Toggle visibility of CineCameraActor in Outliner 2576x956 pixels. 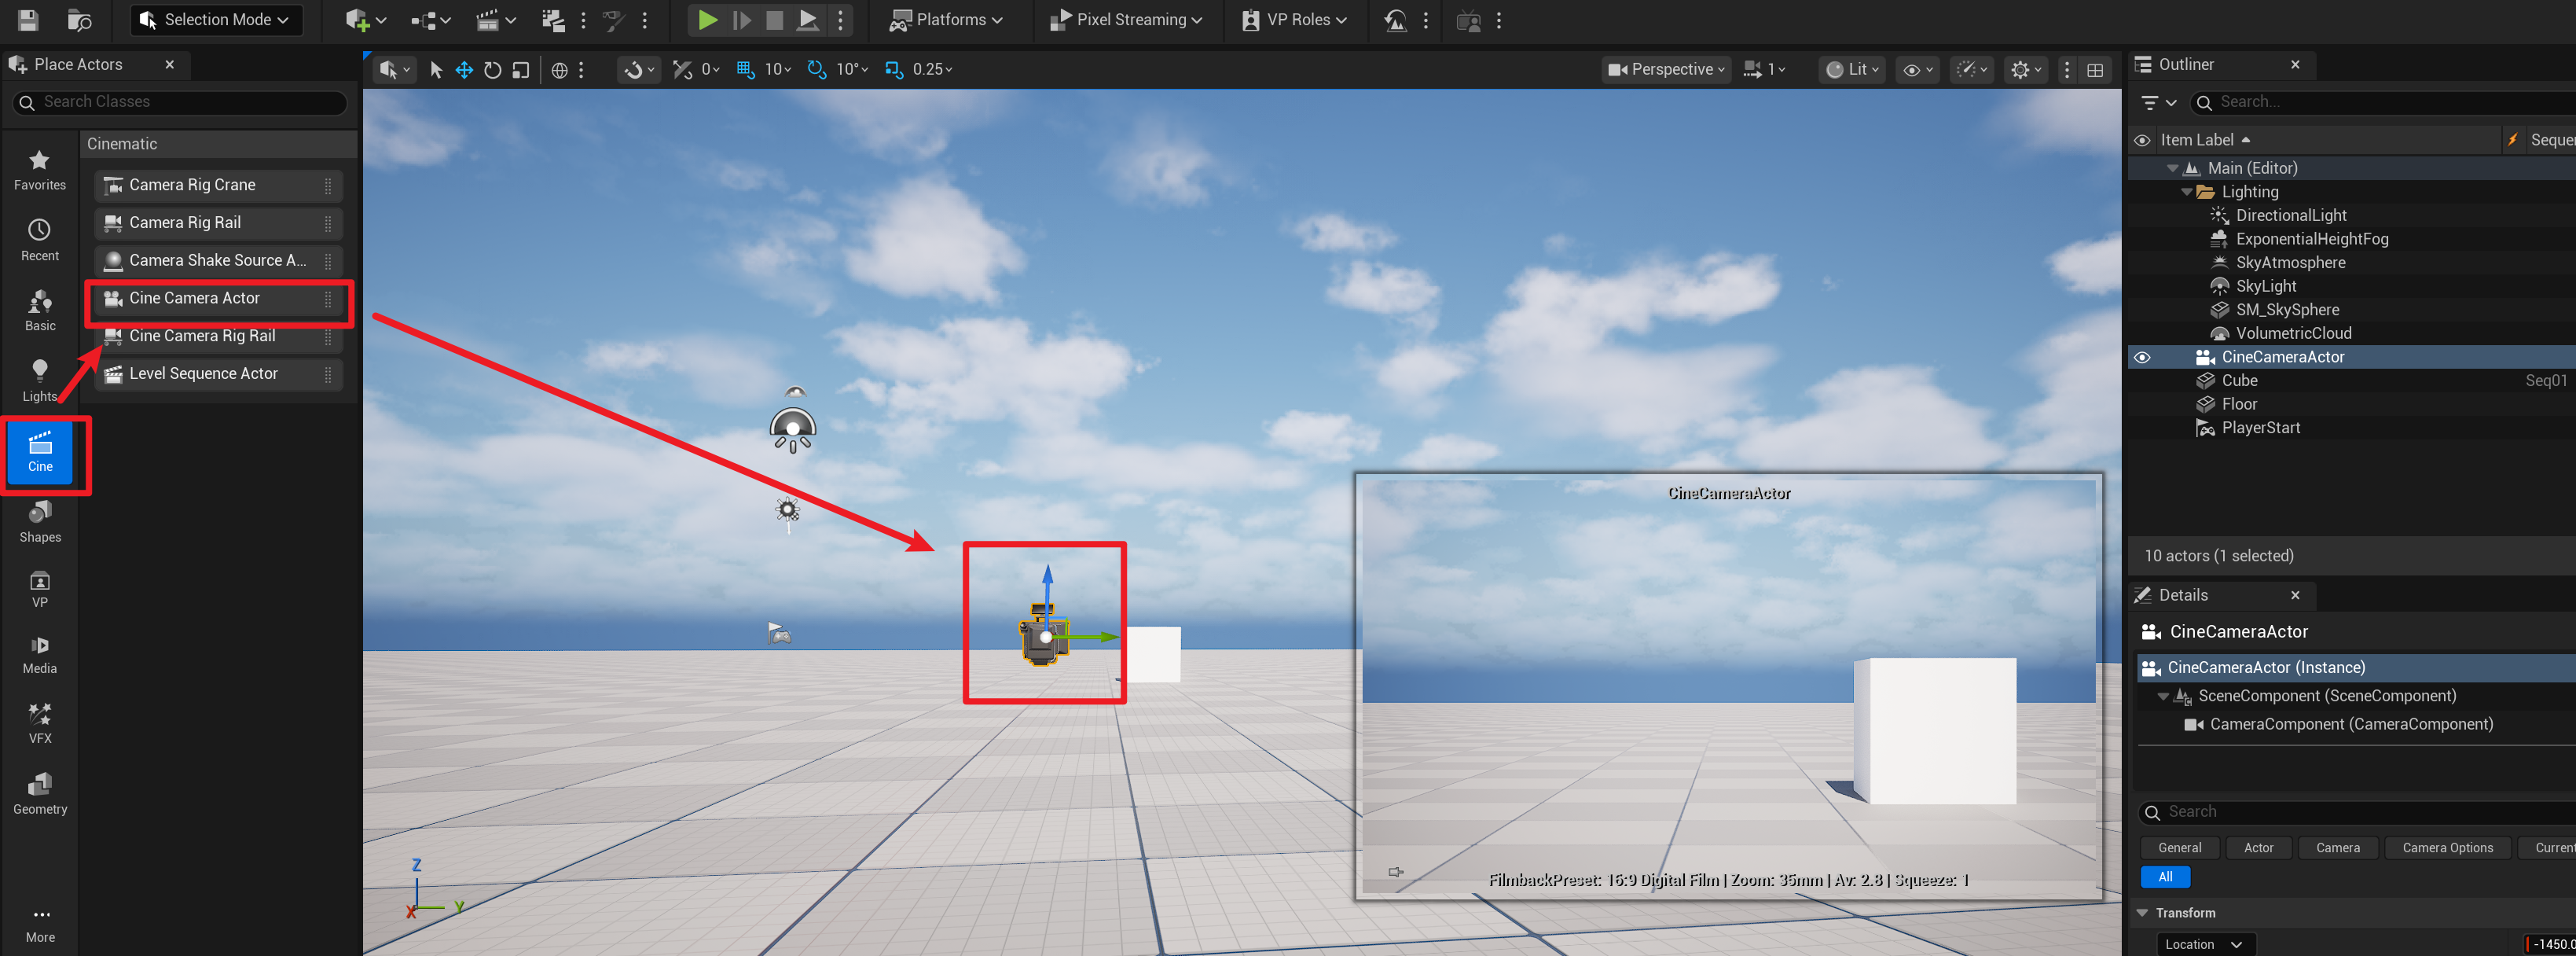click(x=2142, y=357)
